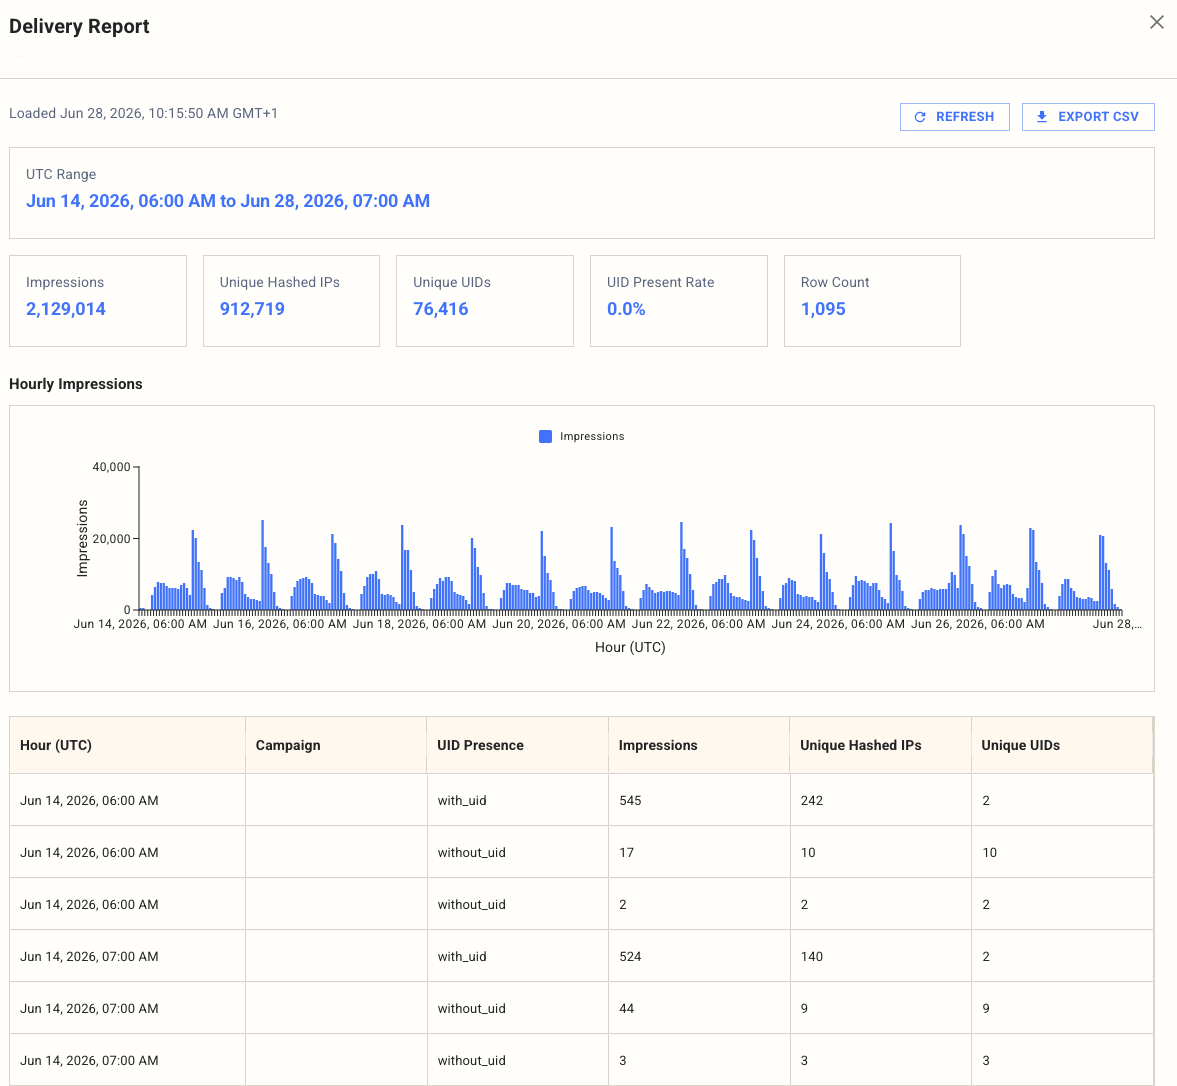The width and height of the screenshot is (1177, 1086).
Task: Click the 76,416 unique UIDs value
Action: (x=441, y=309)
